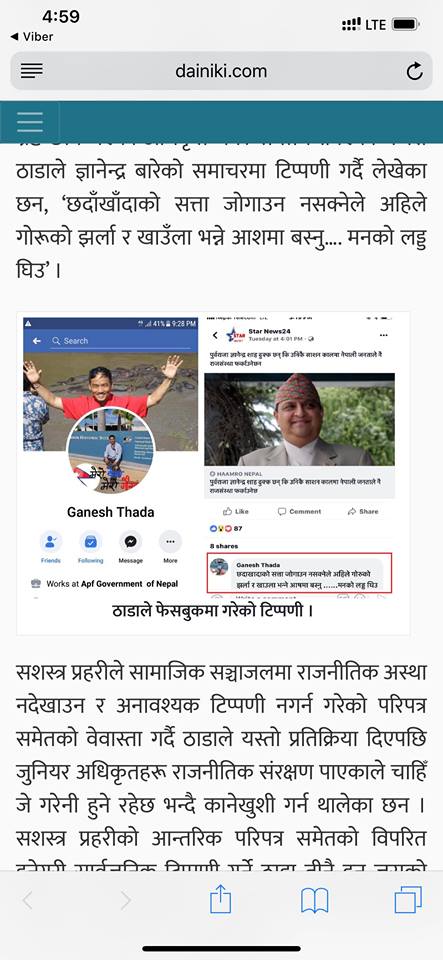
Task: Tap the former king photo thumbnail
Action: [300, 419]
